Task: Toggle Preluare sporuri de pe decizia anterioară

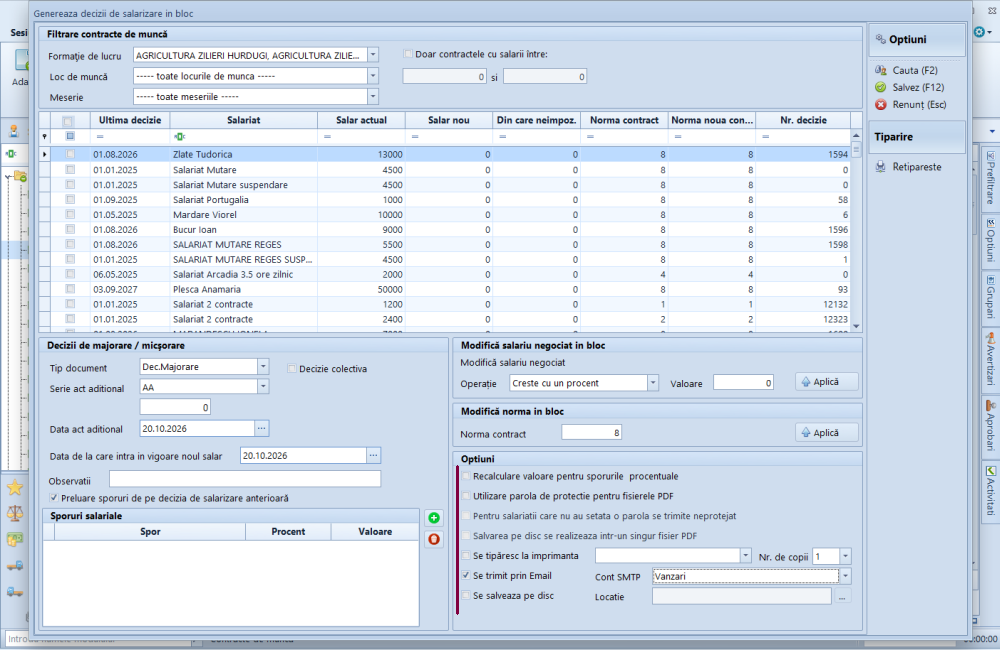Action: pos(54,498)
